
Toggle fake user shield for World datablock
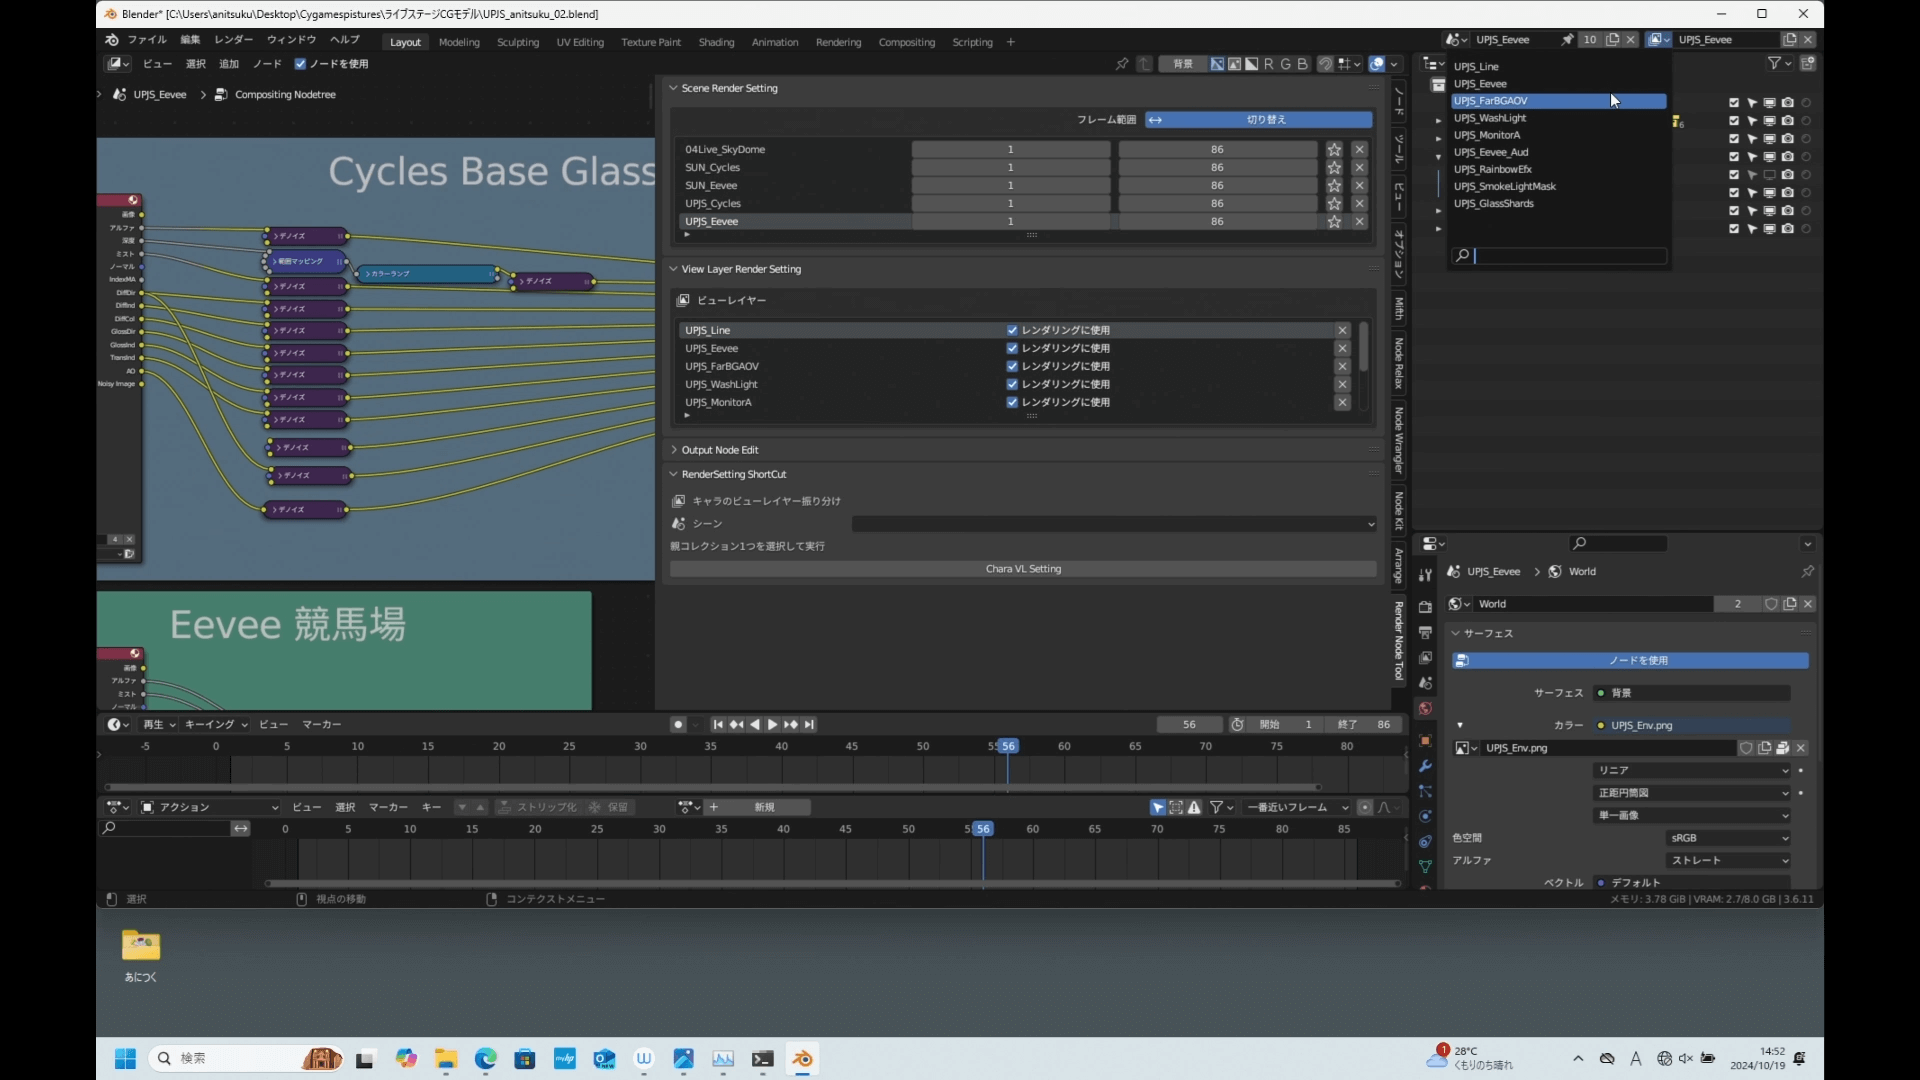coord(1771,604)
